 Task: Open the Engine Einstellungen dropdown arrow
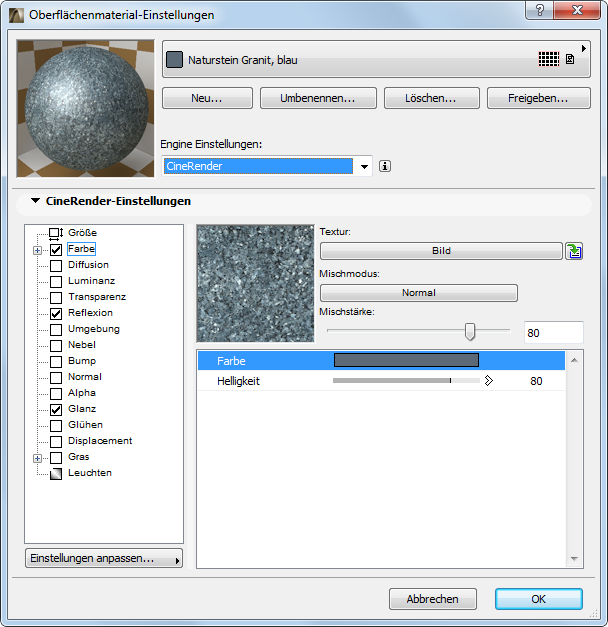364,166
